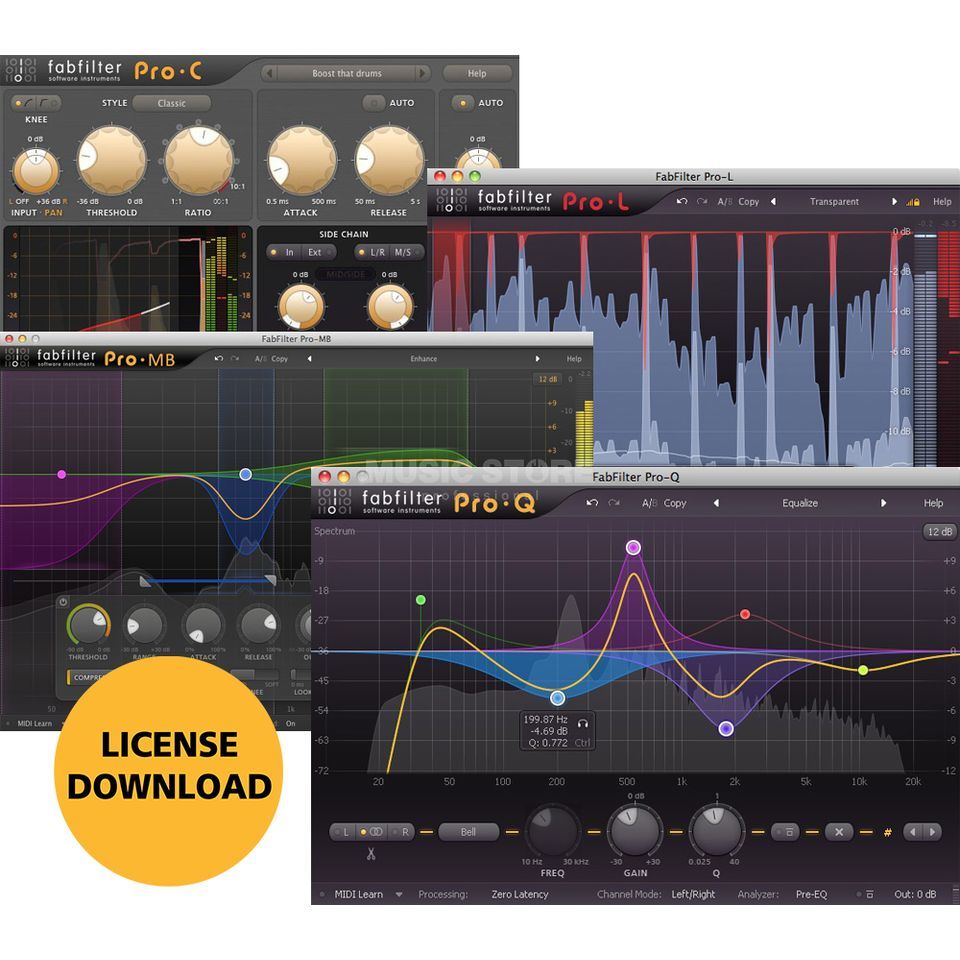960x960 pixels.
Task: Click the lock icon in Pro-L header
Action: coord(914,202)
